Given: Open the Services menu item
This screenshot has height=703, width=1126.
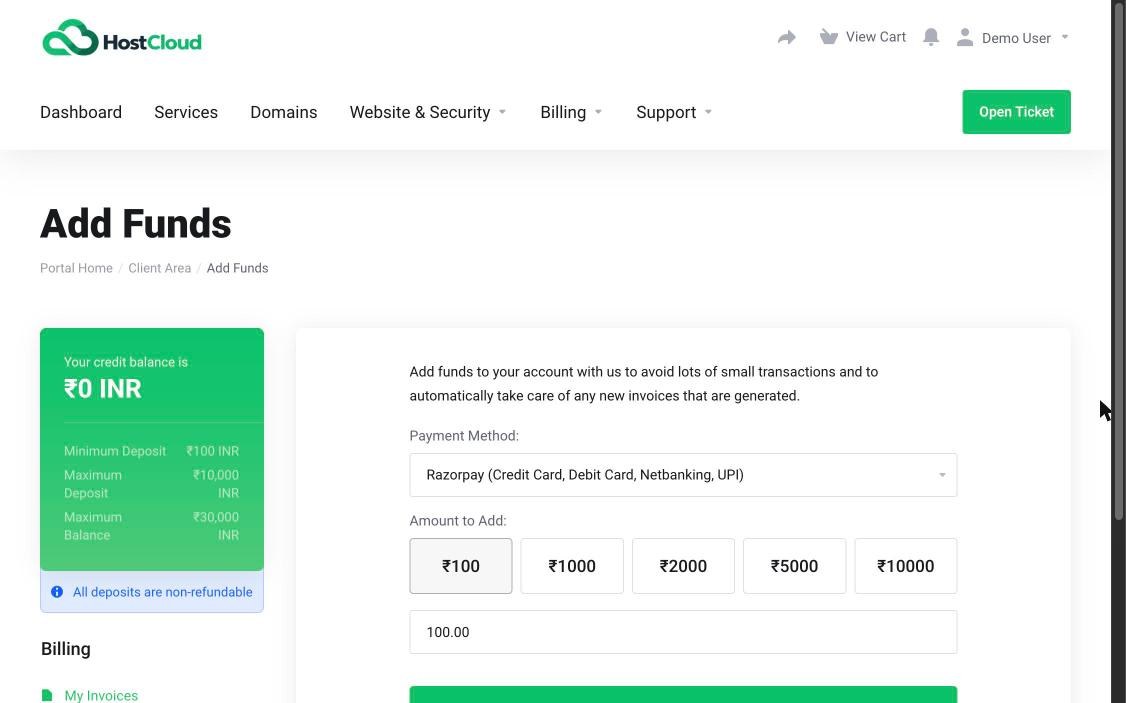Looking at the screenshot, I should 186,112.
